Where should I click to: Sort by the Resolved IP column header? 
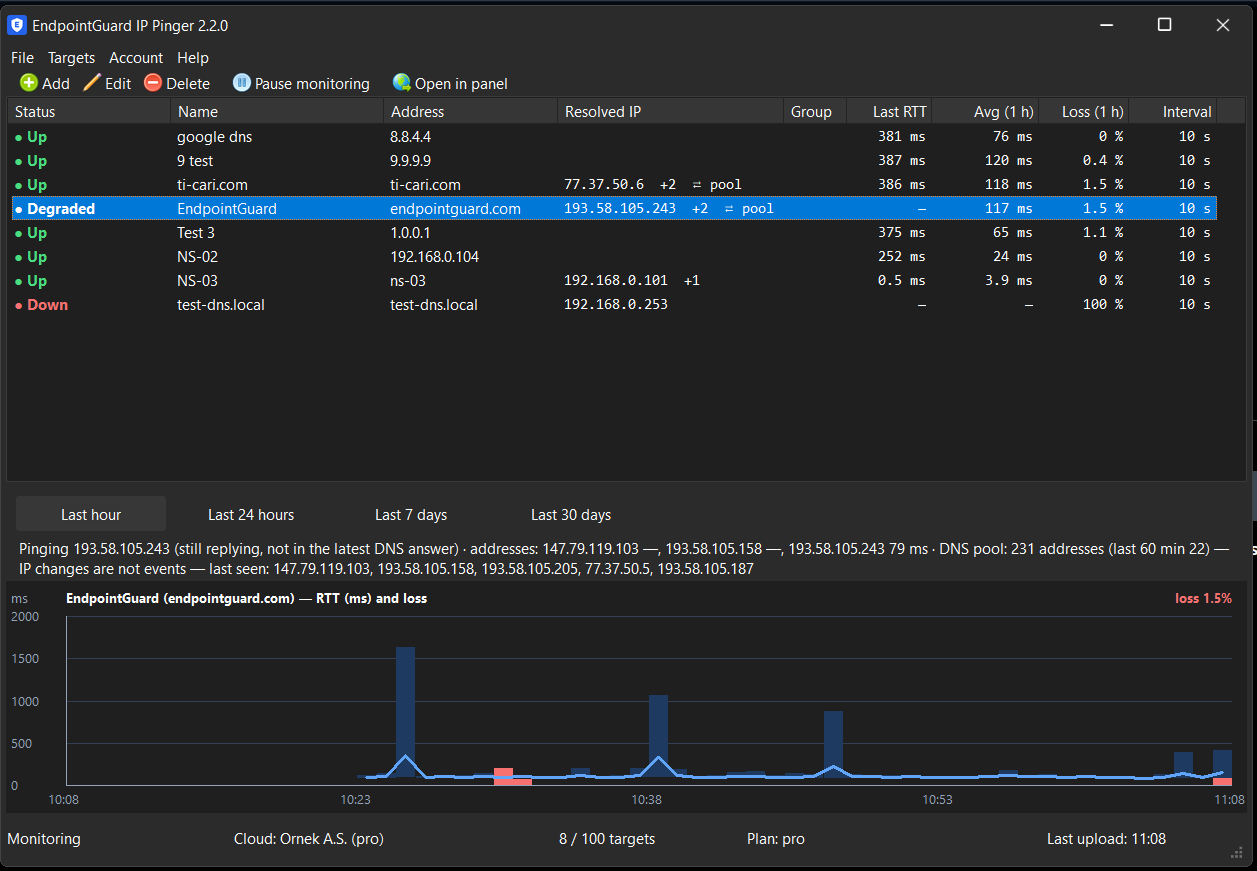coord(671,111)
